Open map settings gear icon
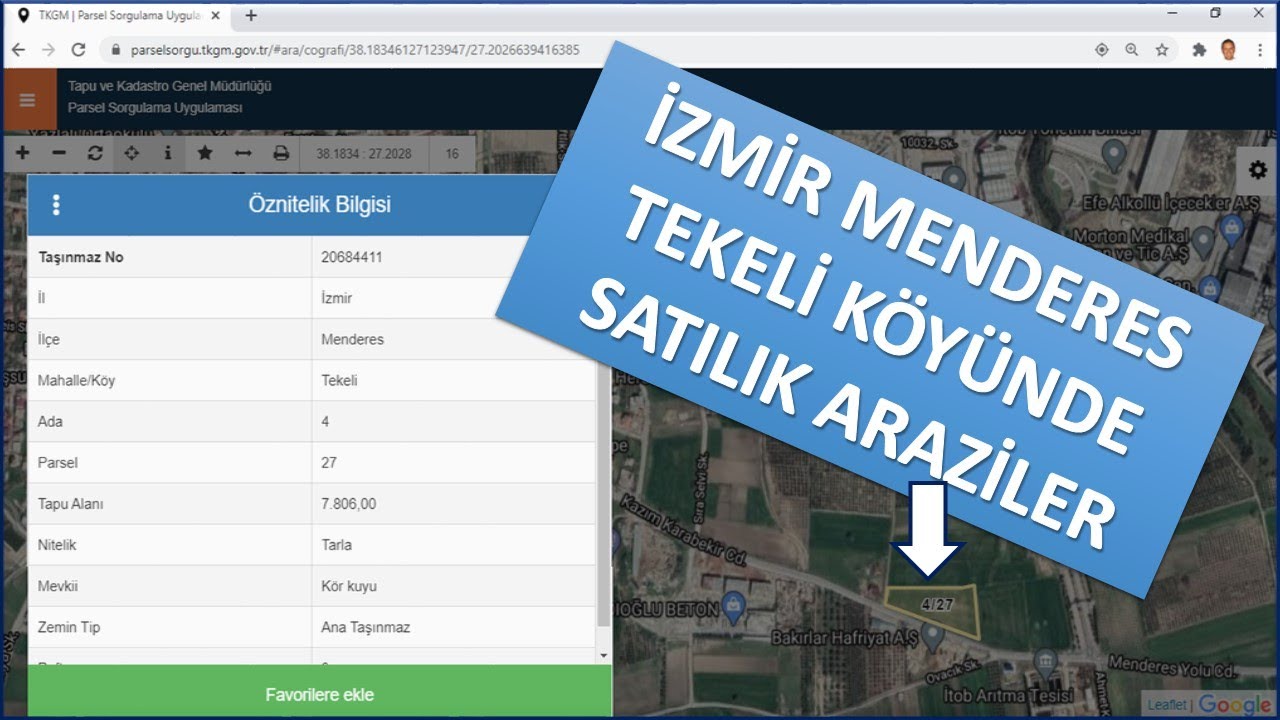1280x720 pixels. point(1258,171)
